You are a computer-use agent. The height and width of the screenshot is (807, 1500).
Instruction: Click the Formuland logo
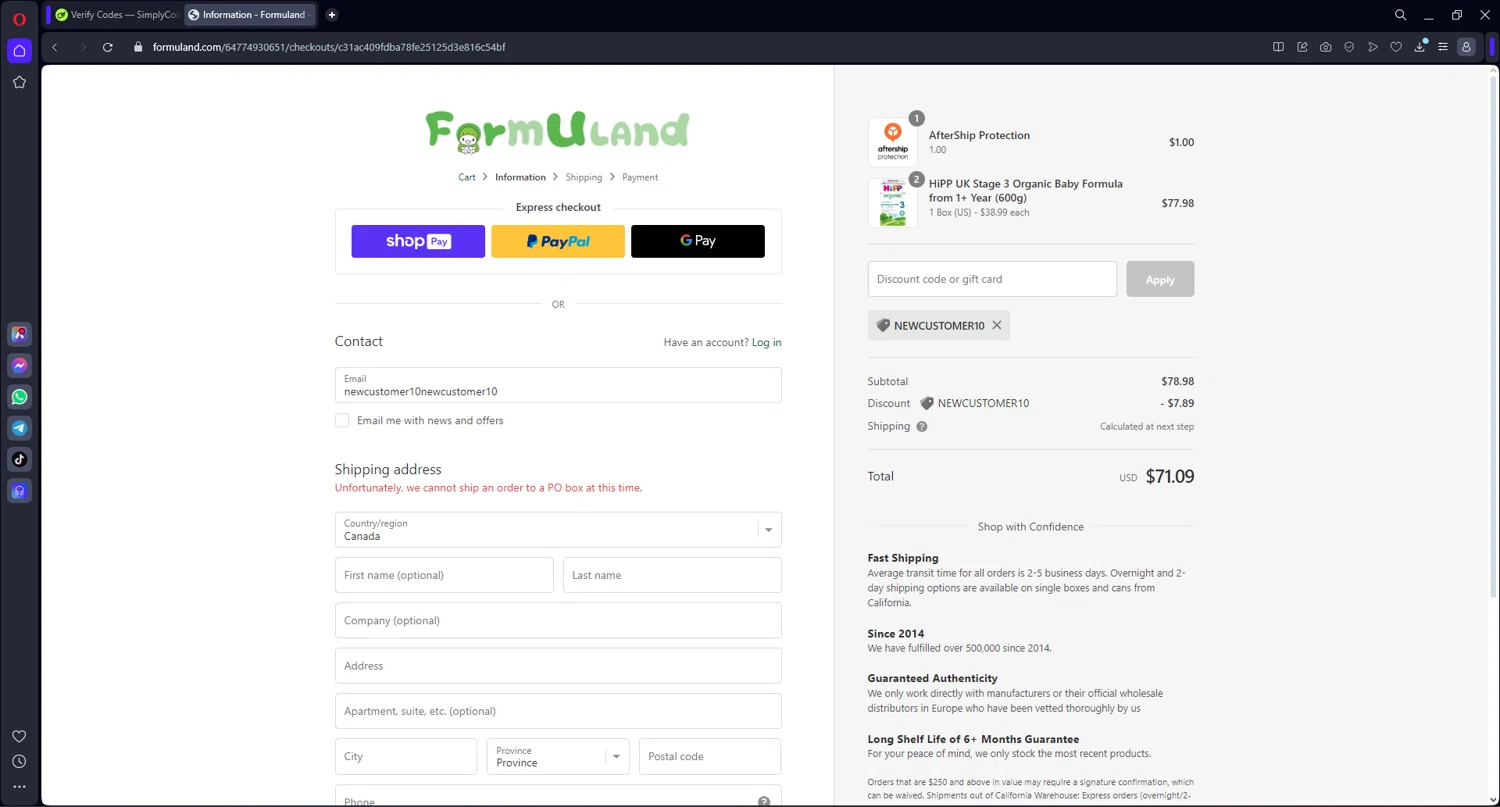(557, 132)
